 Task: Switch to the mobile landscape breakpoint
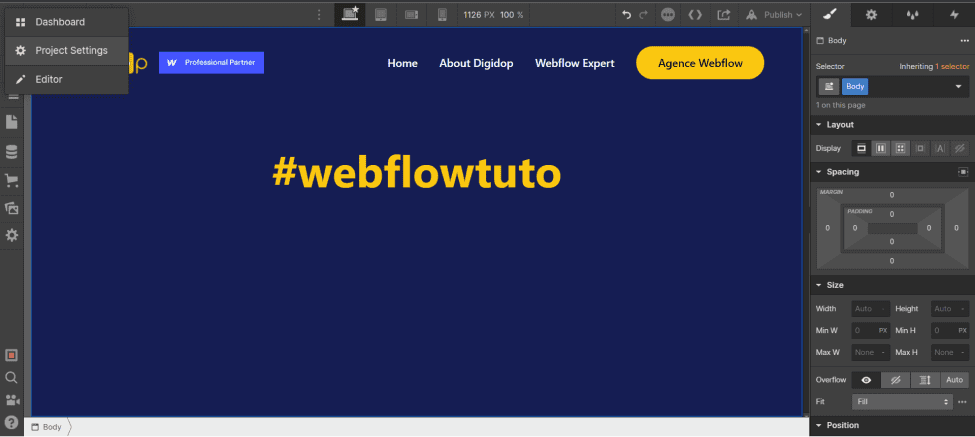(x=411, y=14)
